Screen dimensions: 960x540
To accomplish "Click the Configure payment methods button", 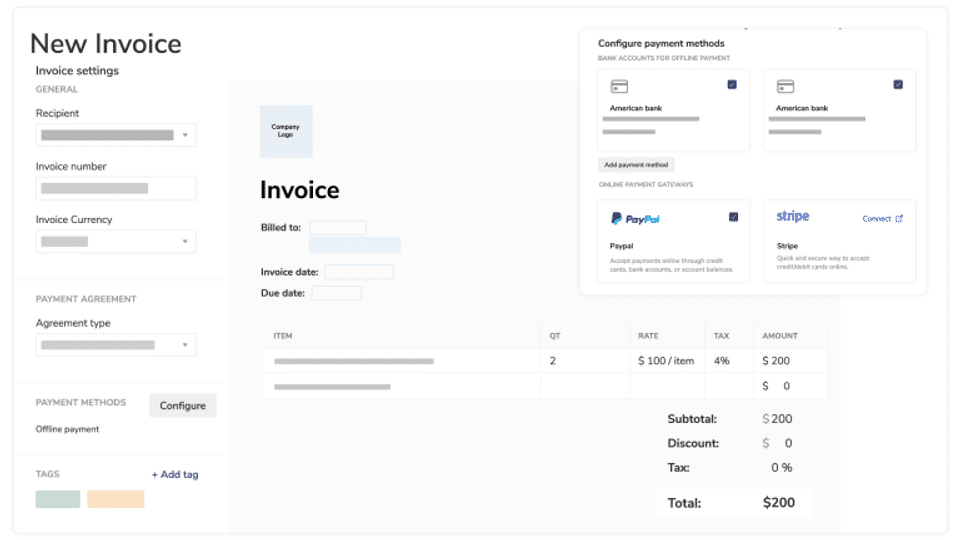I will (x=182, y=405).
